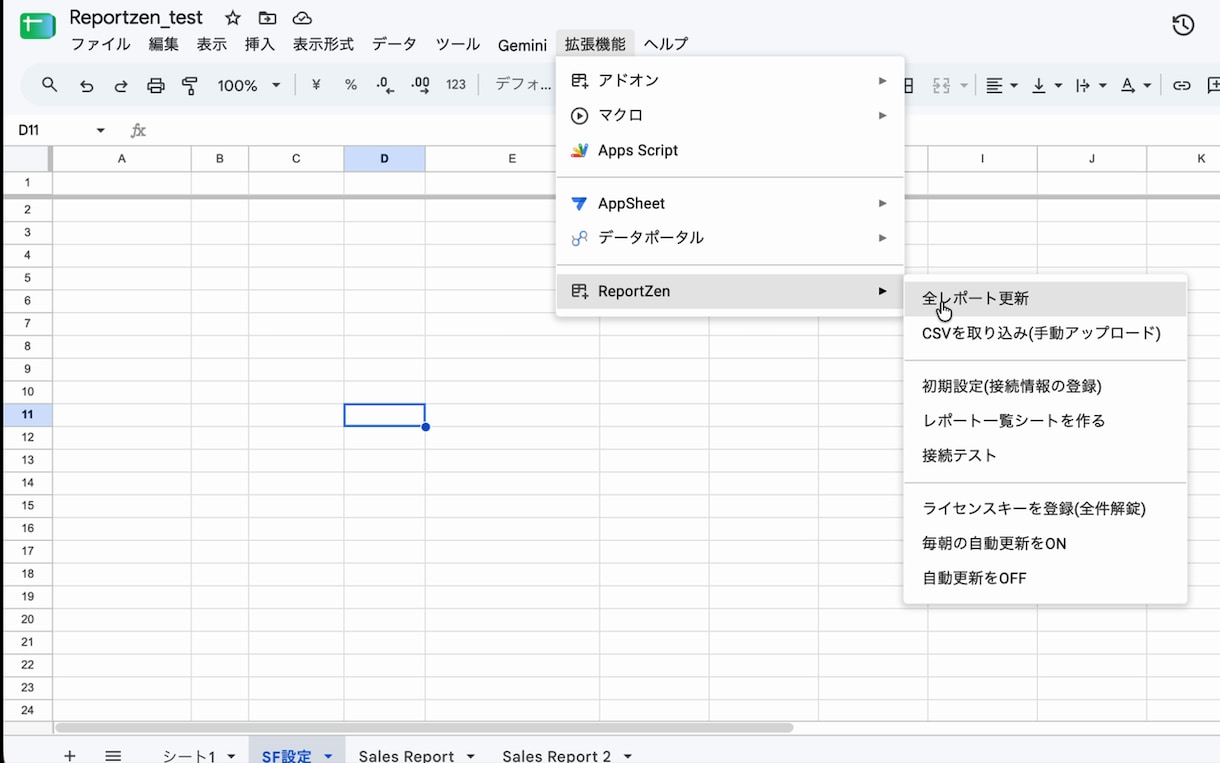This screenshot has height=763, width=1220.
Task: Choose 初期設定(接続情報の登録)
Action: coord(1045,386)
